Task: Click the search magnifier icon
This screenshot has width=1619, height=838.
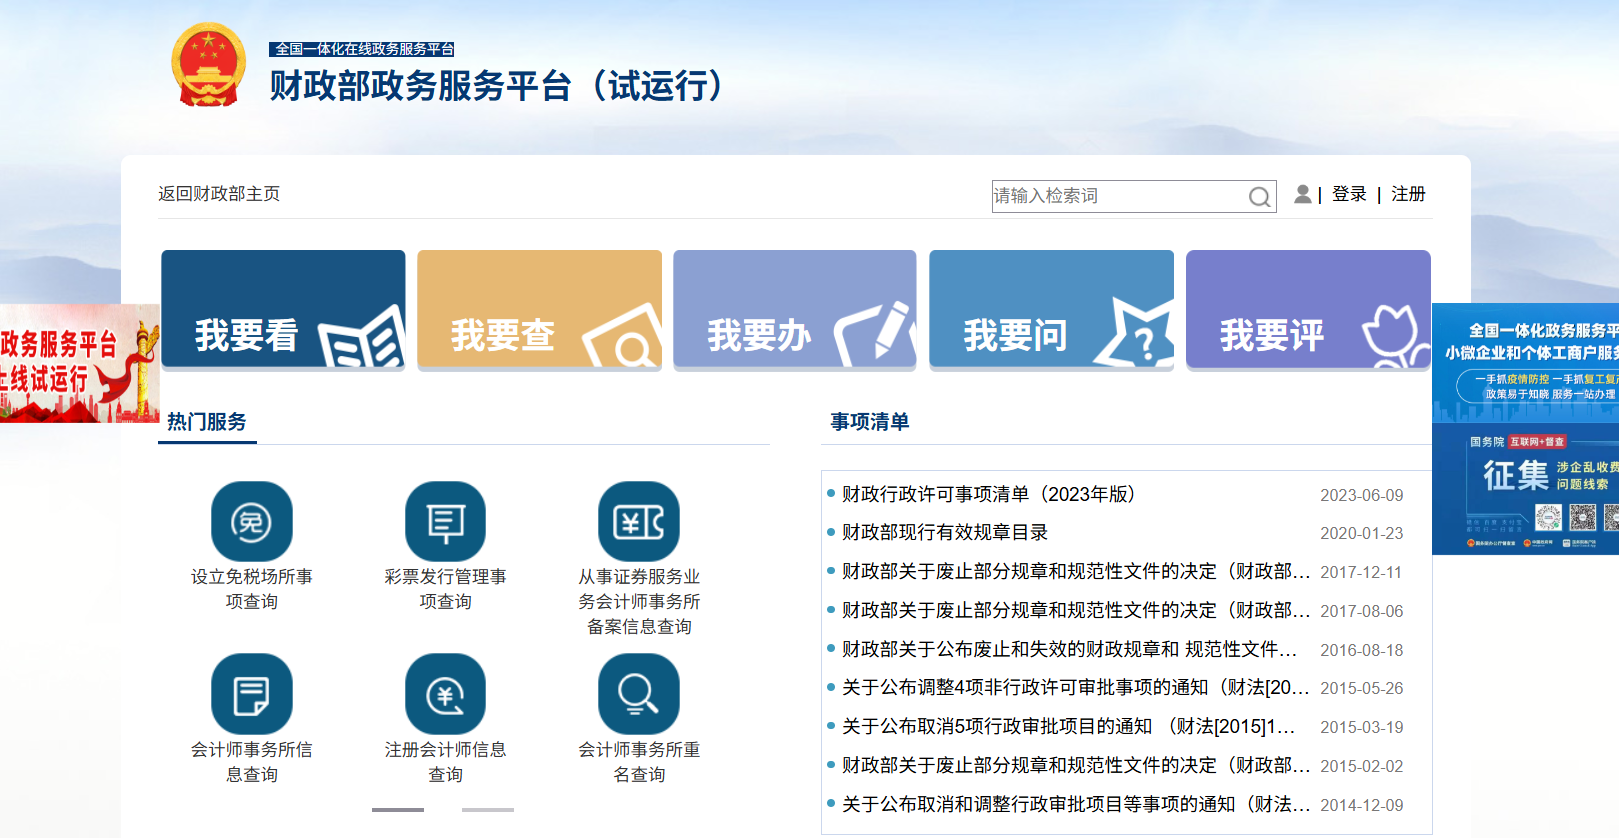Action: pyautogui.click(x=1259, y=197)
